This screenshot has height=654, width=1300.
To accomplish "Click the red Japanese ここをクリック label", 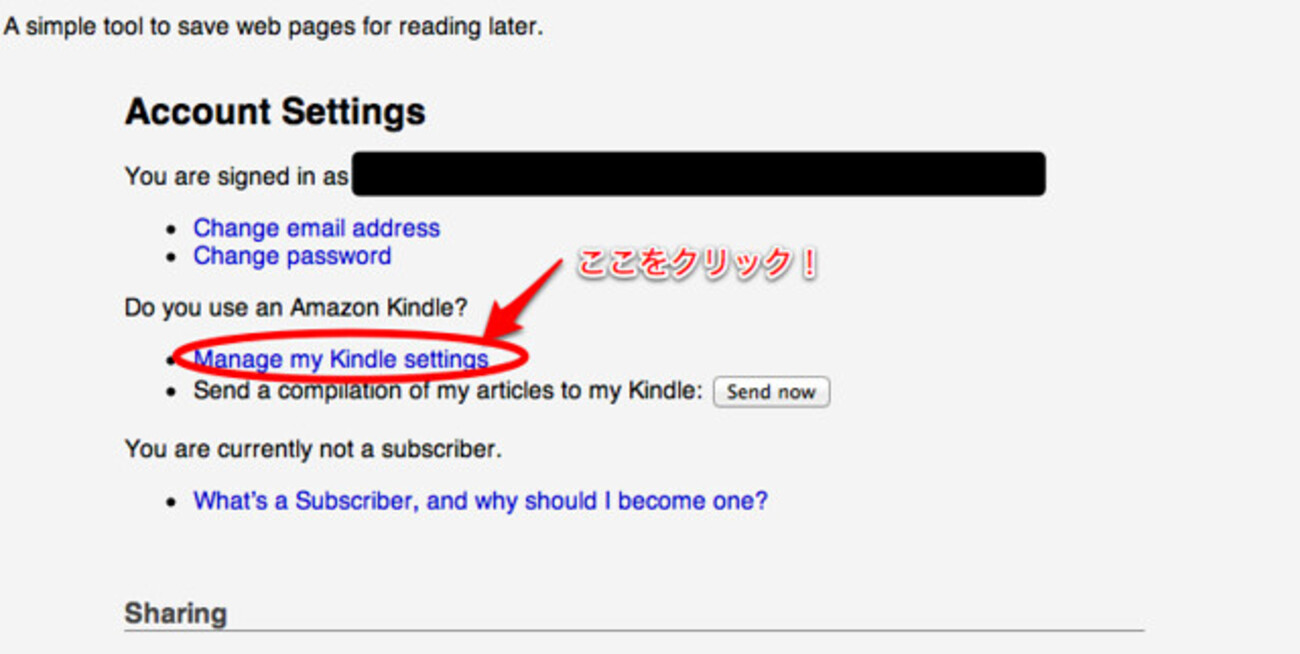I will click(x=699, y=265).
